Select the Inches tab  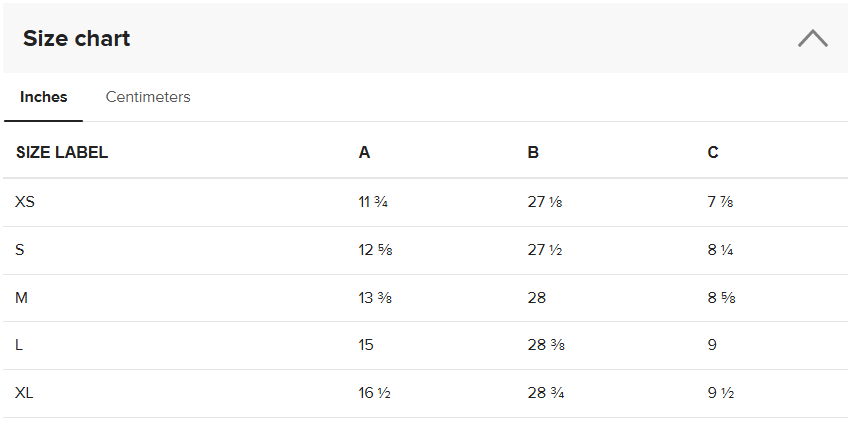tap(44, 97)
